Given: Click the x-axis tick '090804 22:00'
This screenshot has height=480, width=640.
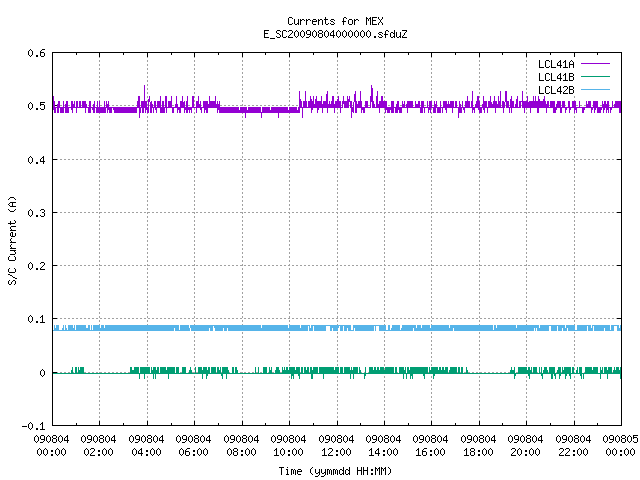Looking at the screenshot, I should point(573,446).
